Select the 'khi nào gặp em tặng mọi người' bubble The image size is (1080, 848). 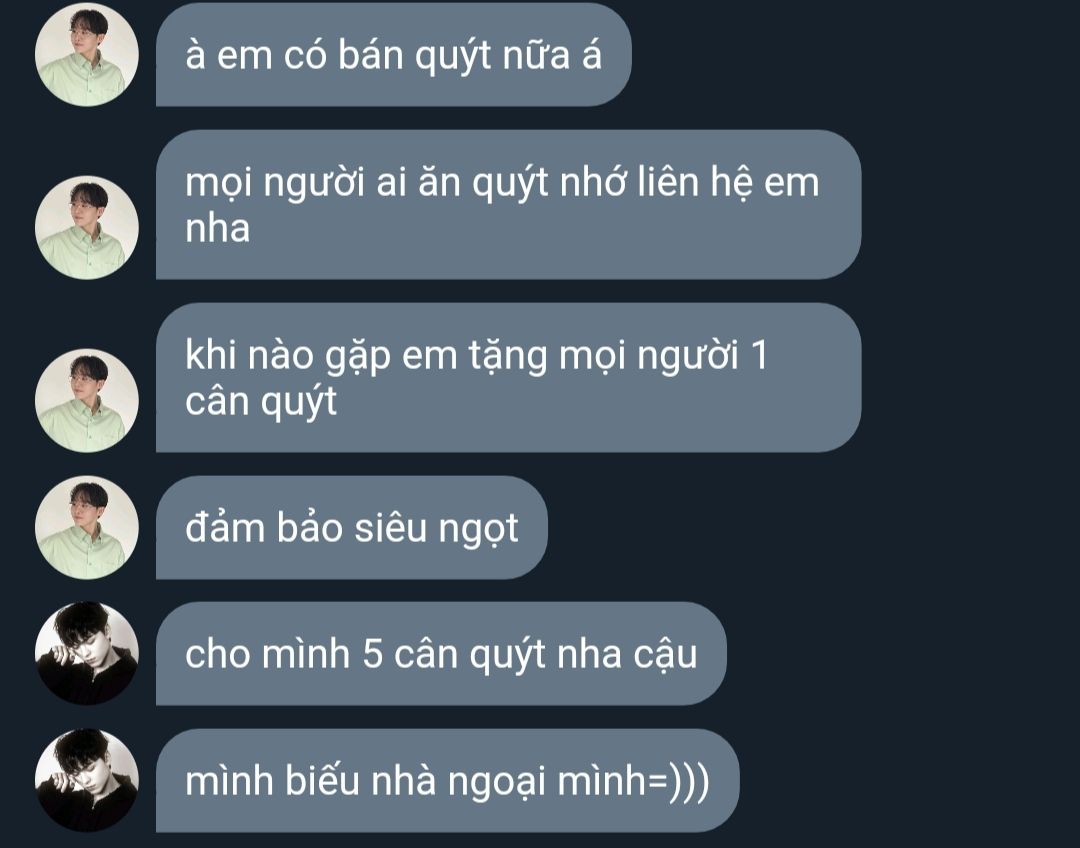point(508,378)
